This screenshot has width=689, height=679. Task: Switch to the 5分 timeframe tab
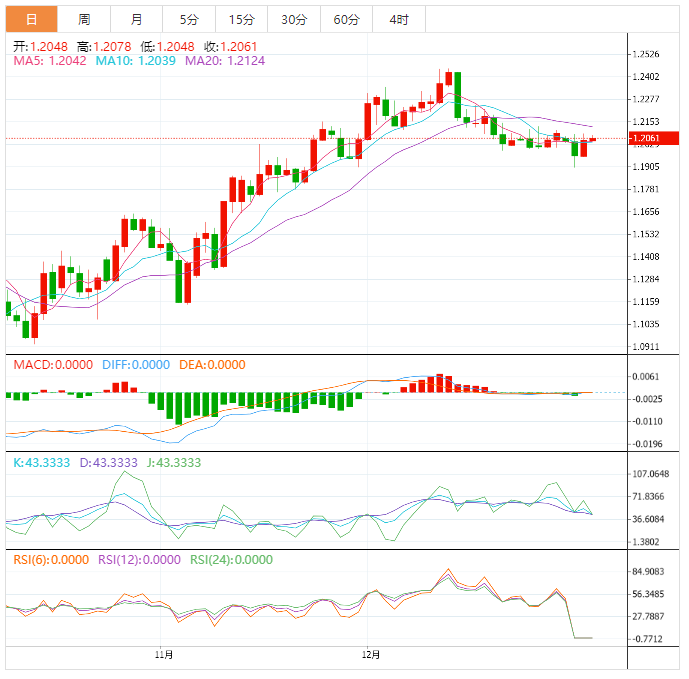(x=188, y=19)
